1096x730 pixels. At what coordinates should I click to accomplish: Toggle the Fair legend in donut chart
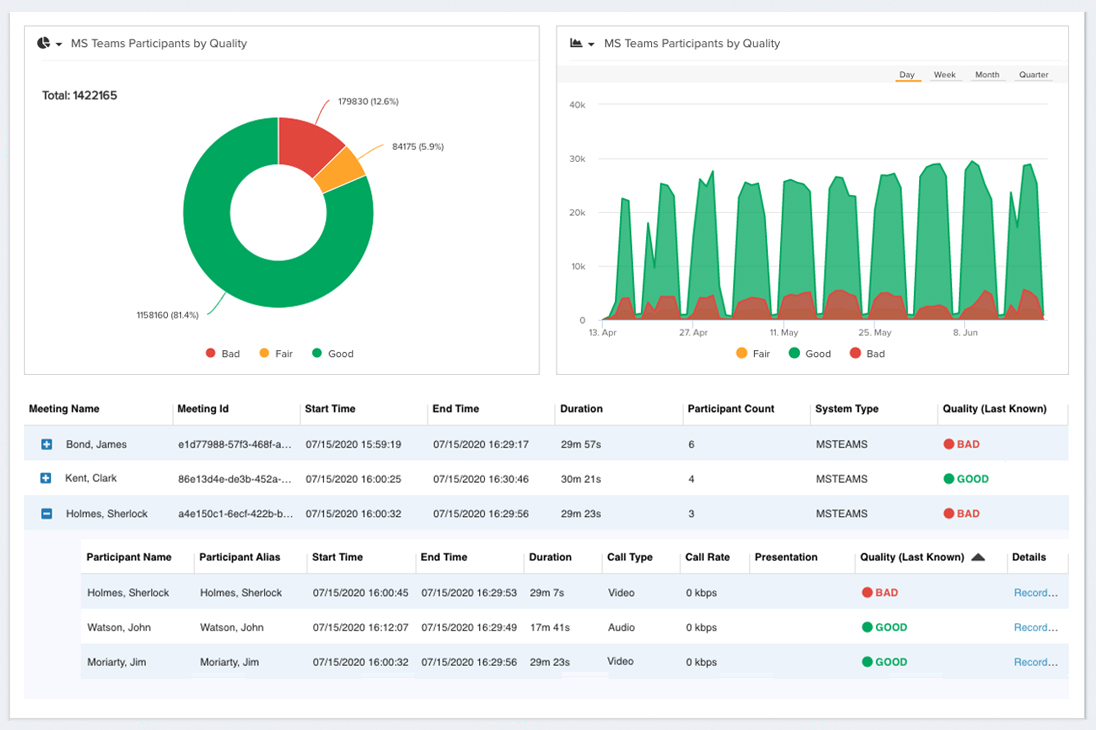276,354
